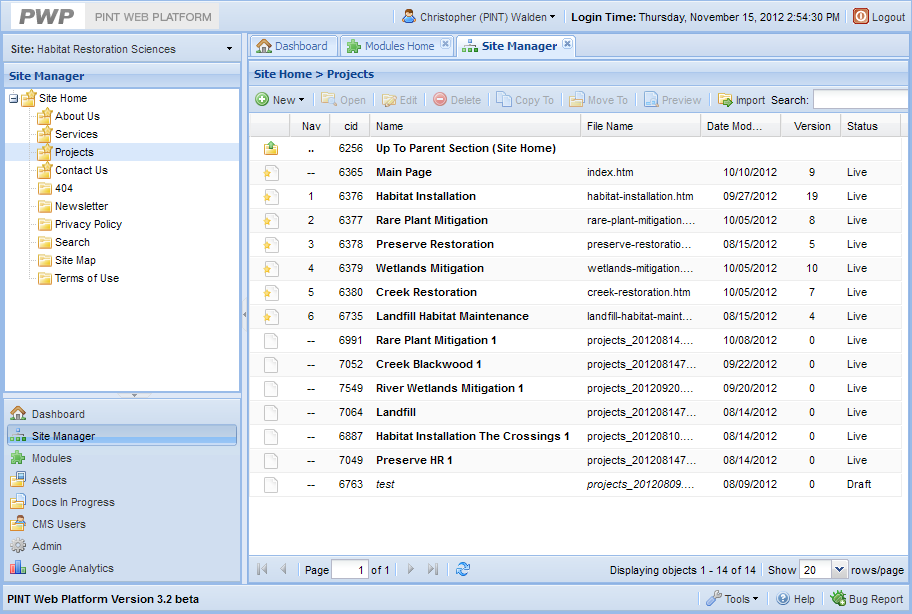Click the Logout power icon

860,16
